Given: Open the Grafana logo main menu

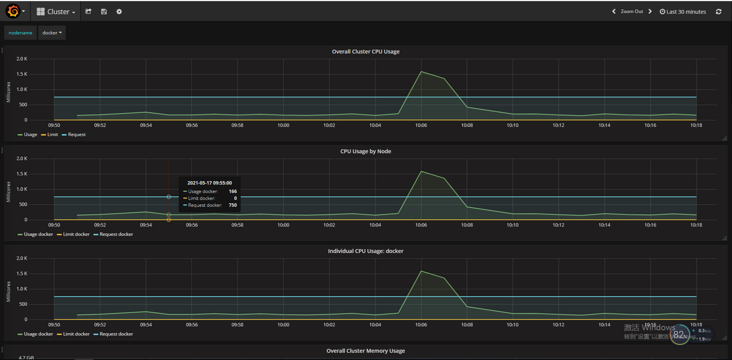Looking at the screenshot, I should pos(15,12).
